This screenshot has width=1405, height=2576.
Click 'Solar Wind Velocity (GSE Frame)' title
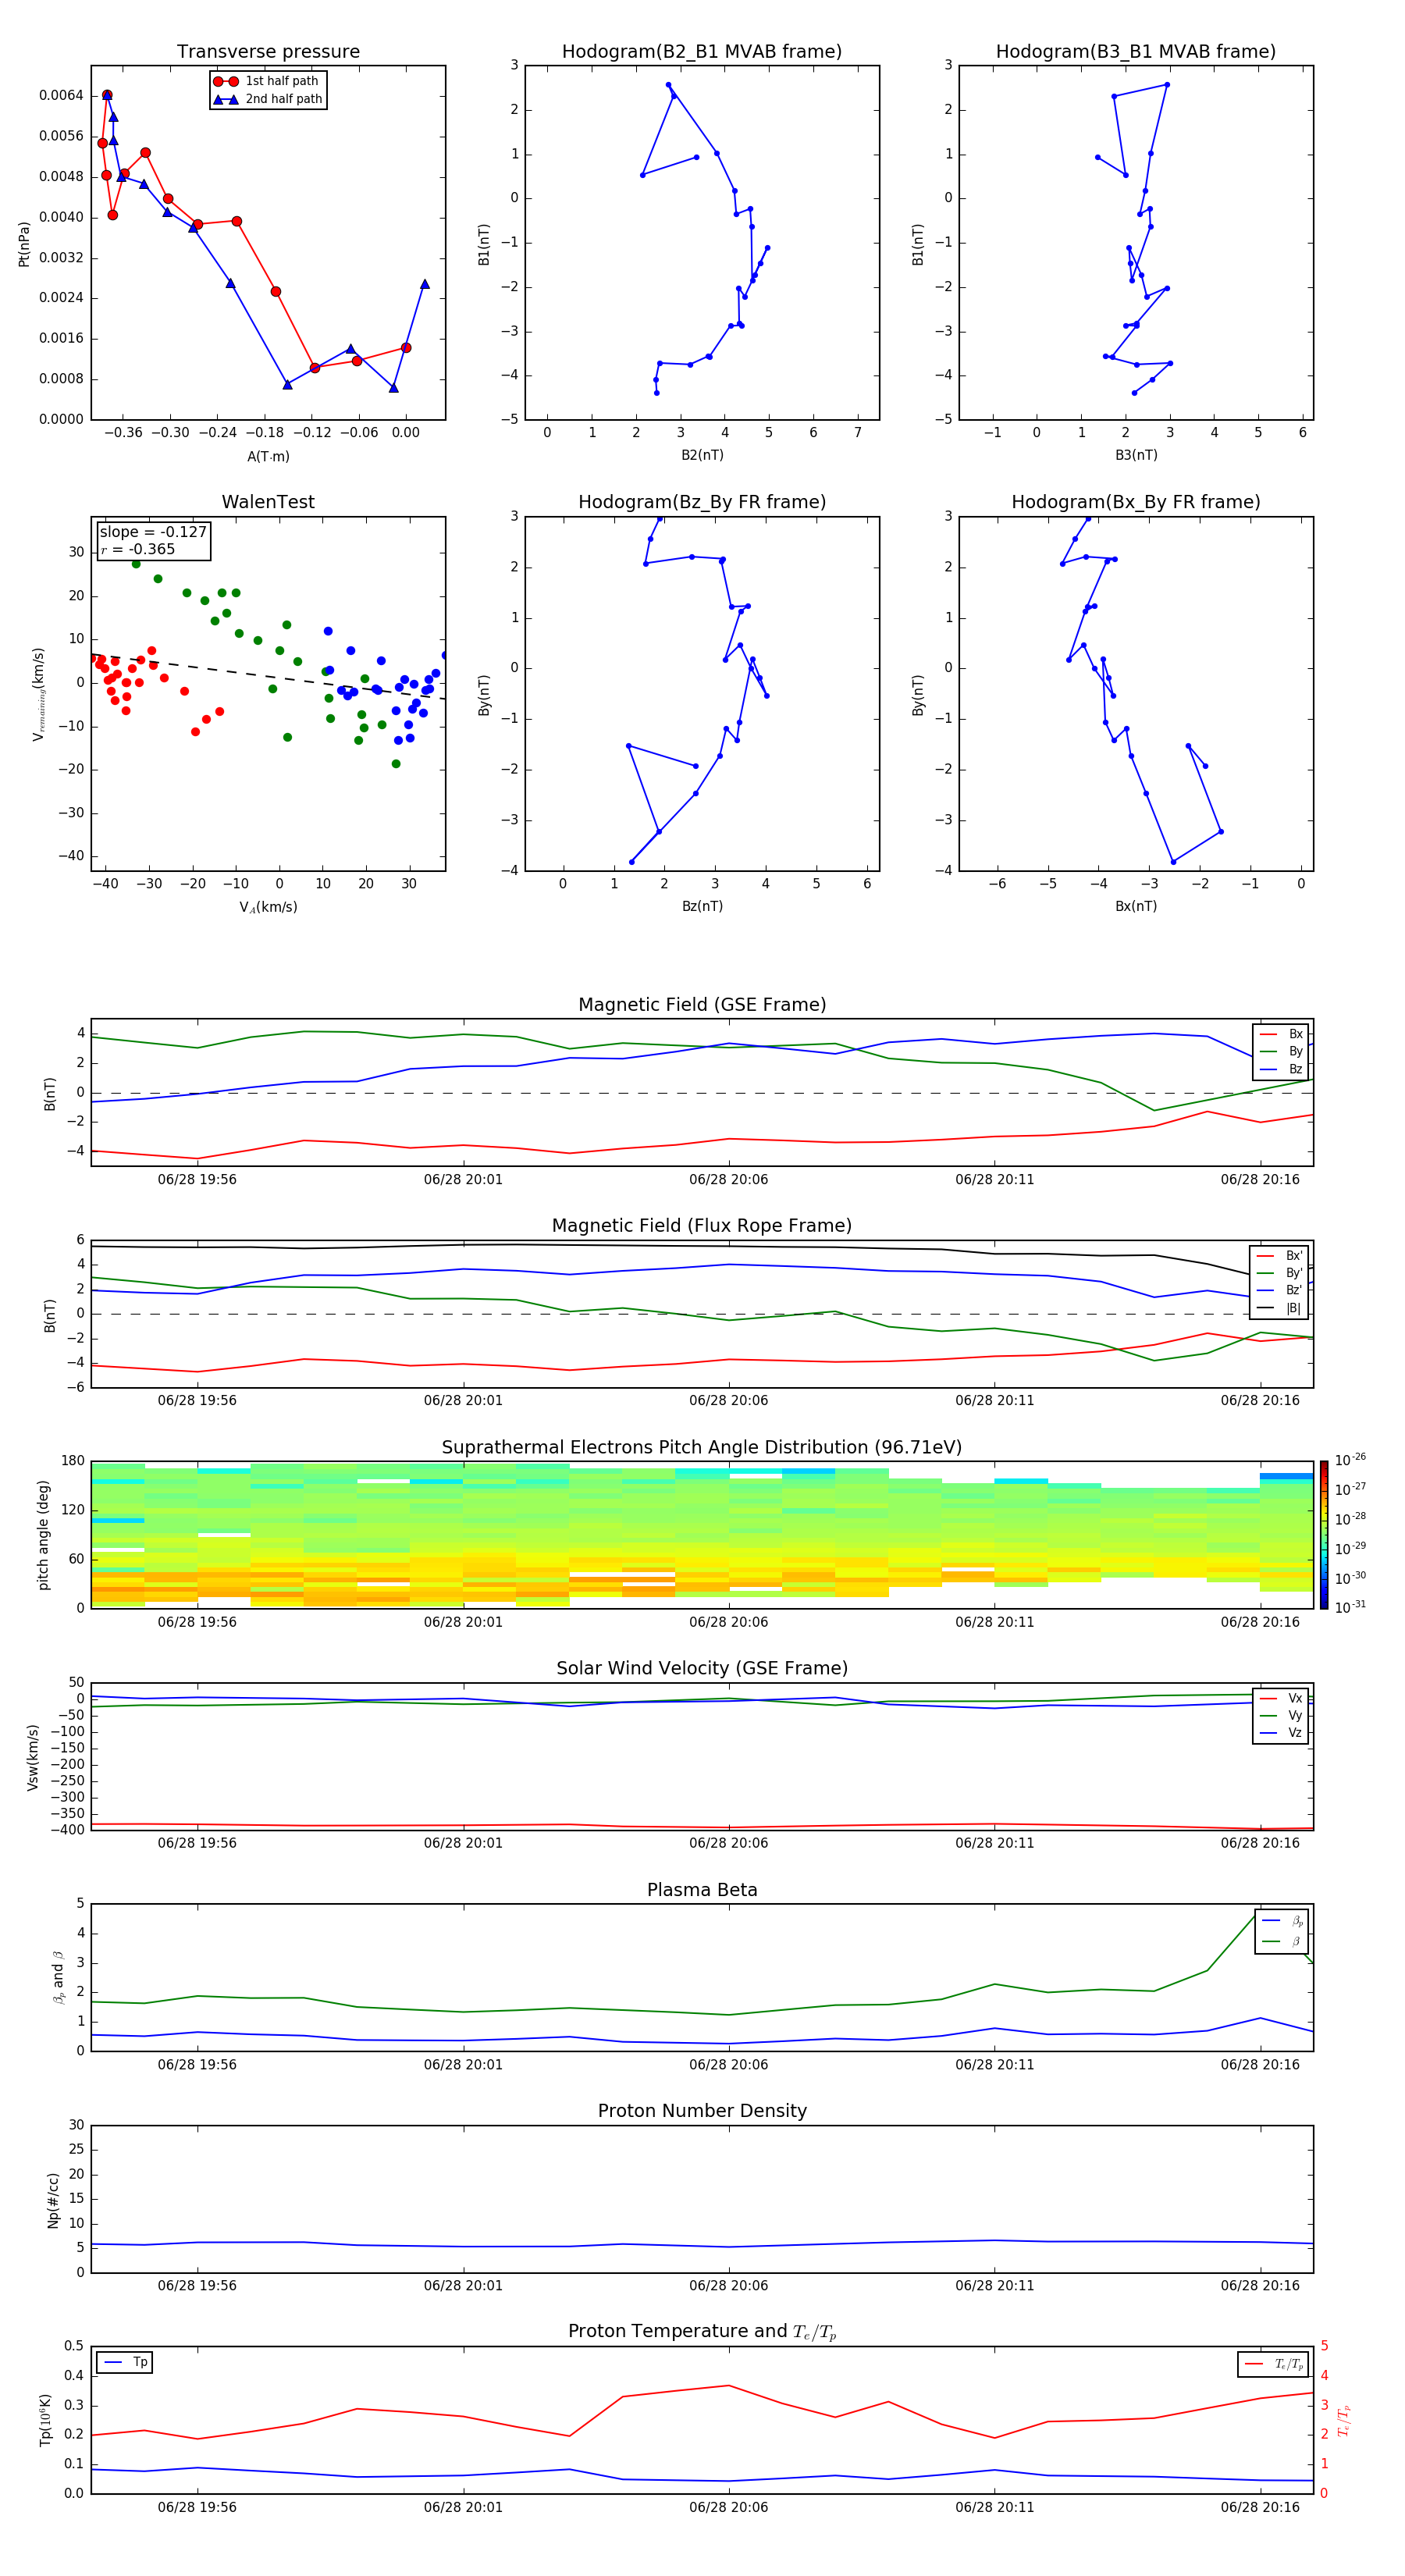[x=702, y=1668]
